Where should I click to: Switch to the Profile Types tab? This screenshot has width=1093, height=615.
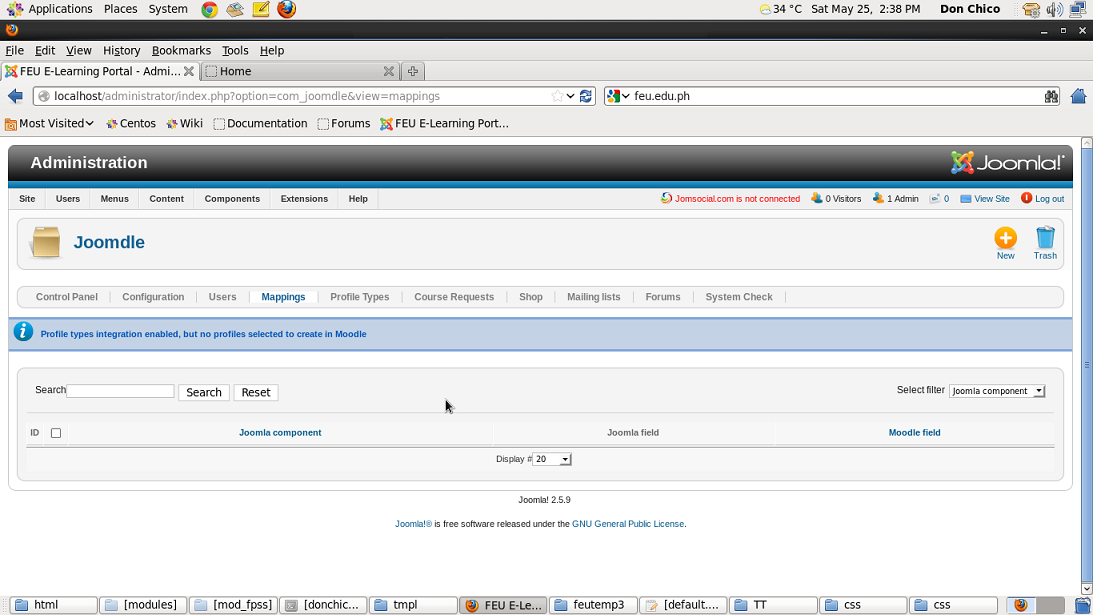(359, 297)
